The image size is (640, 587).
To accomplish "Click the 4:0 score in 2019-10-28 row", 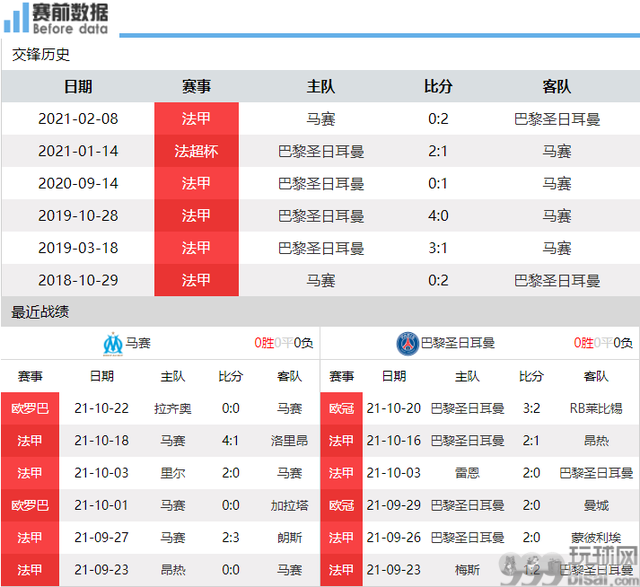I will tap(438, 216).
